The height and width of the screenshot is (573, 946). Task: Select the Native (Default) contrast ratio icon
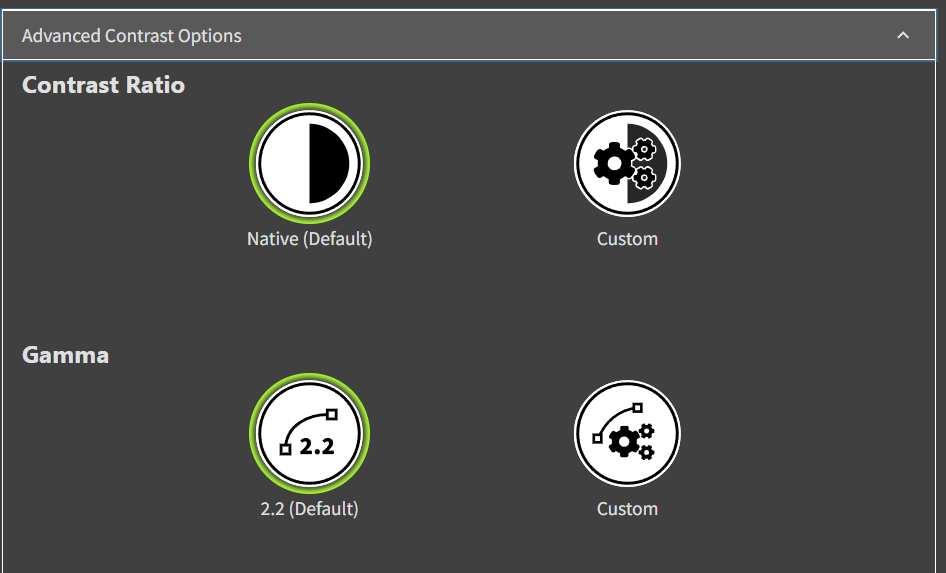tap(309, 164)
